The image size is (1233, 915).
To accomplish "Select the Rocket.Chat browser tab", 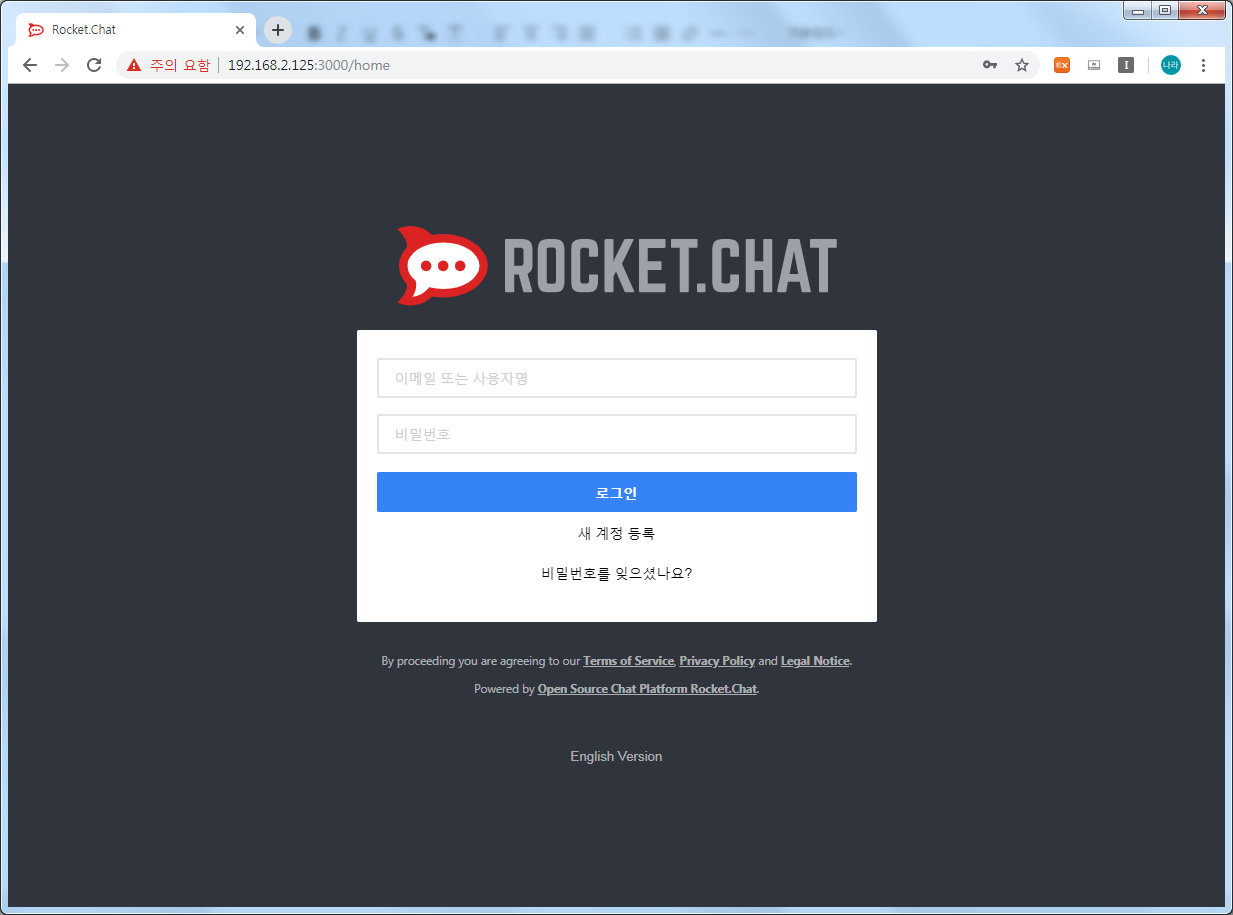I will 136,30.
